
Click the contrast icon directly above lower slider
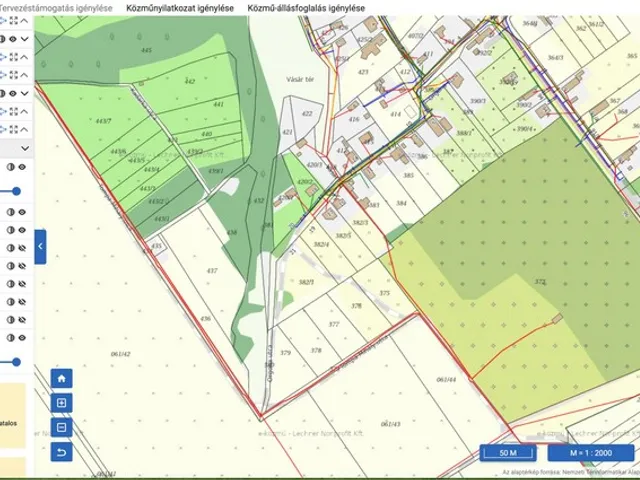point(9,339)
